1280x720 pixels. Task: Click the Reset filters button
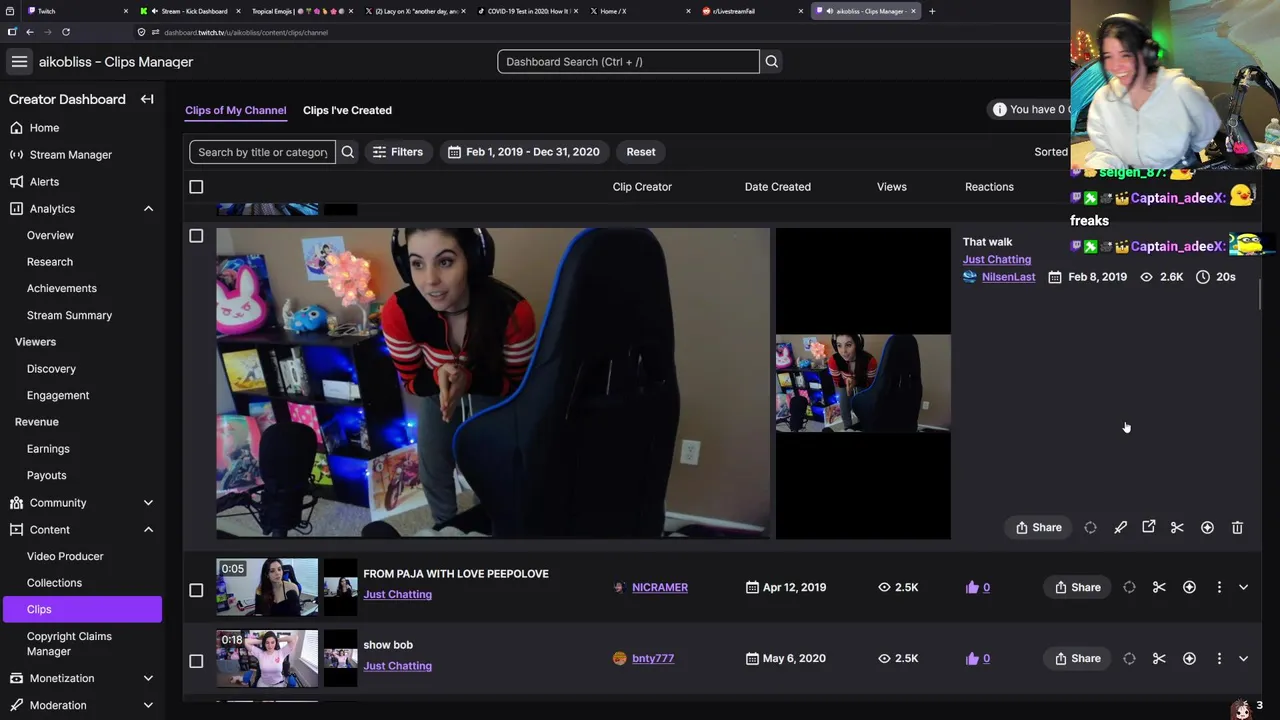tap(641, 152)
